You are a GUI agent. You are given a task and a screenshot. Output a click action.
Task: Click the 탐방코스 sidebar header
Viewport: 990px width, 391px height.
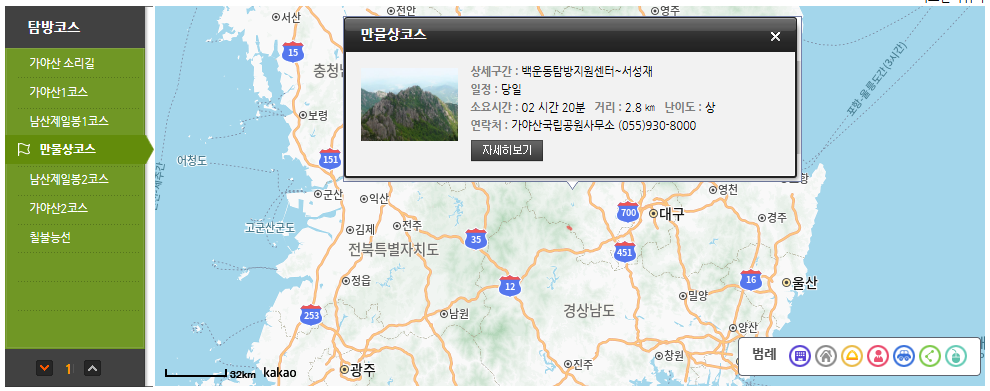point(54,27)
